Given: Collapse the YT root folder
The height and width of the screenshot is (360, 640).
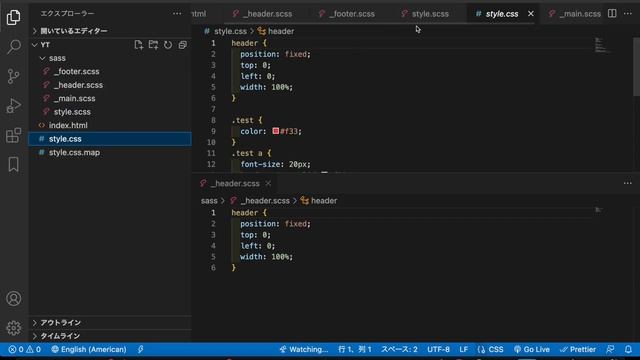Looking at the screenshot, I should 45,45.
